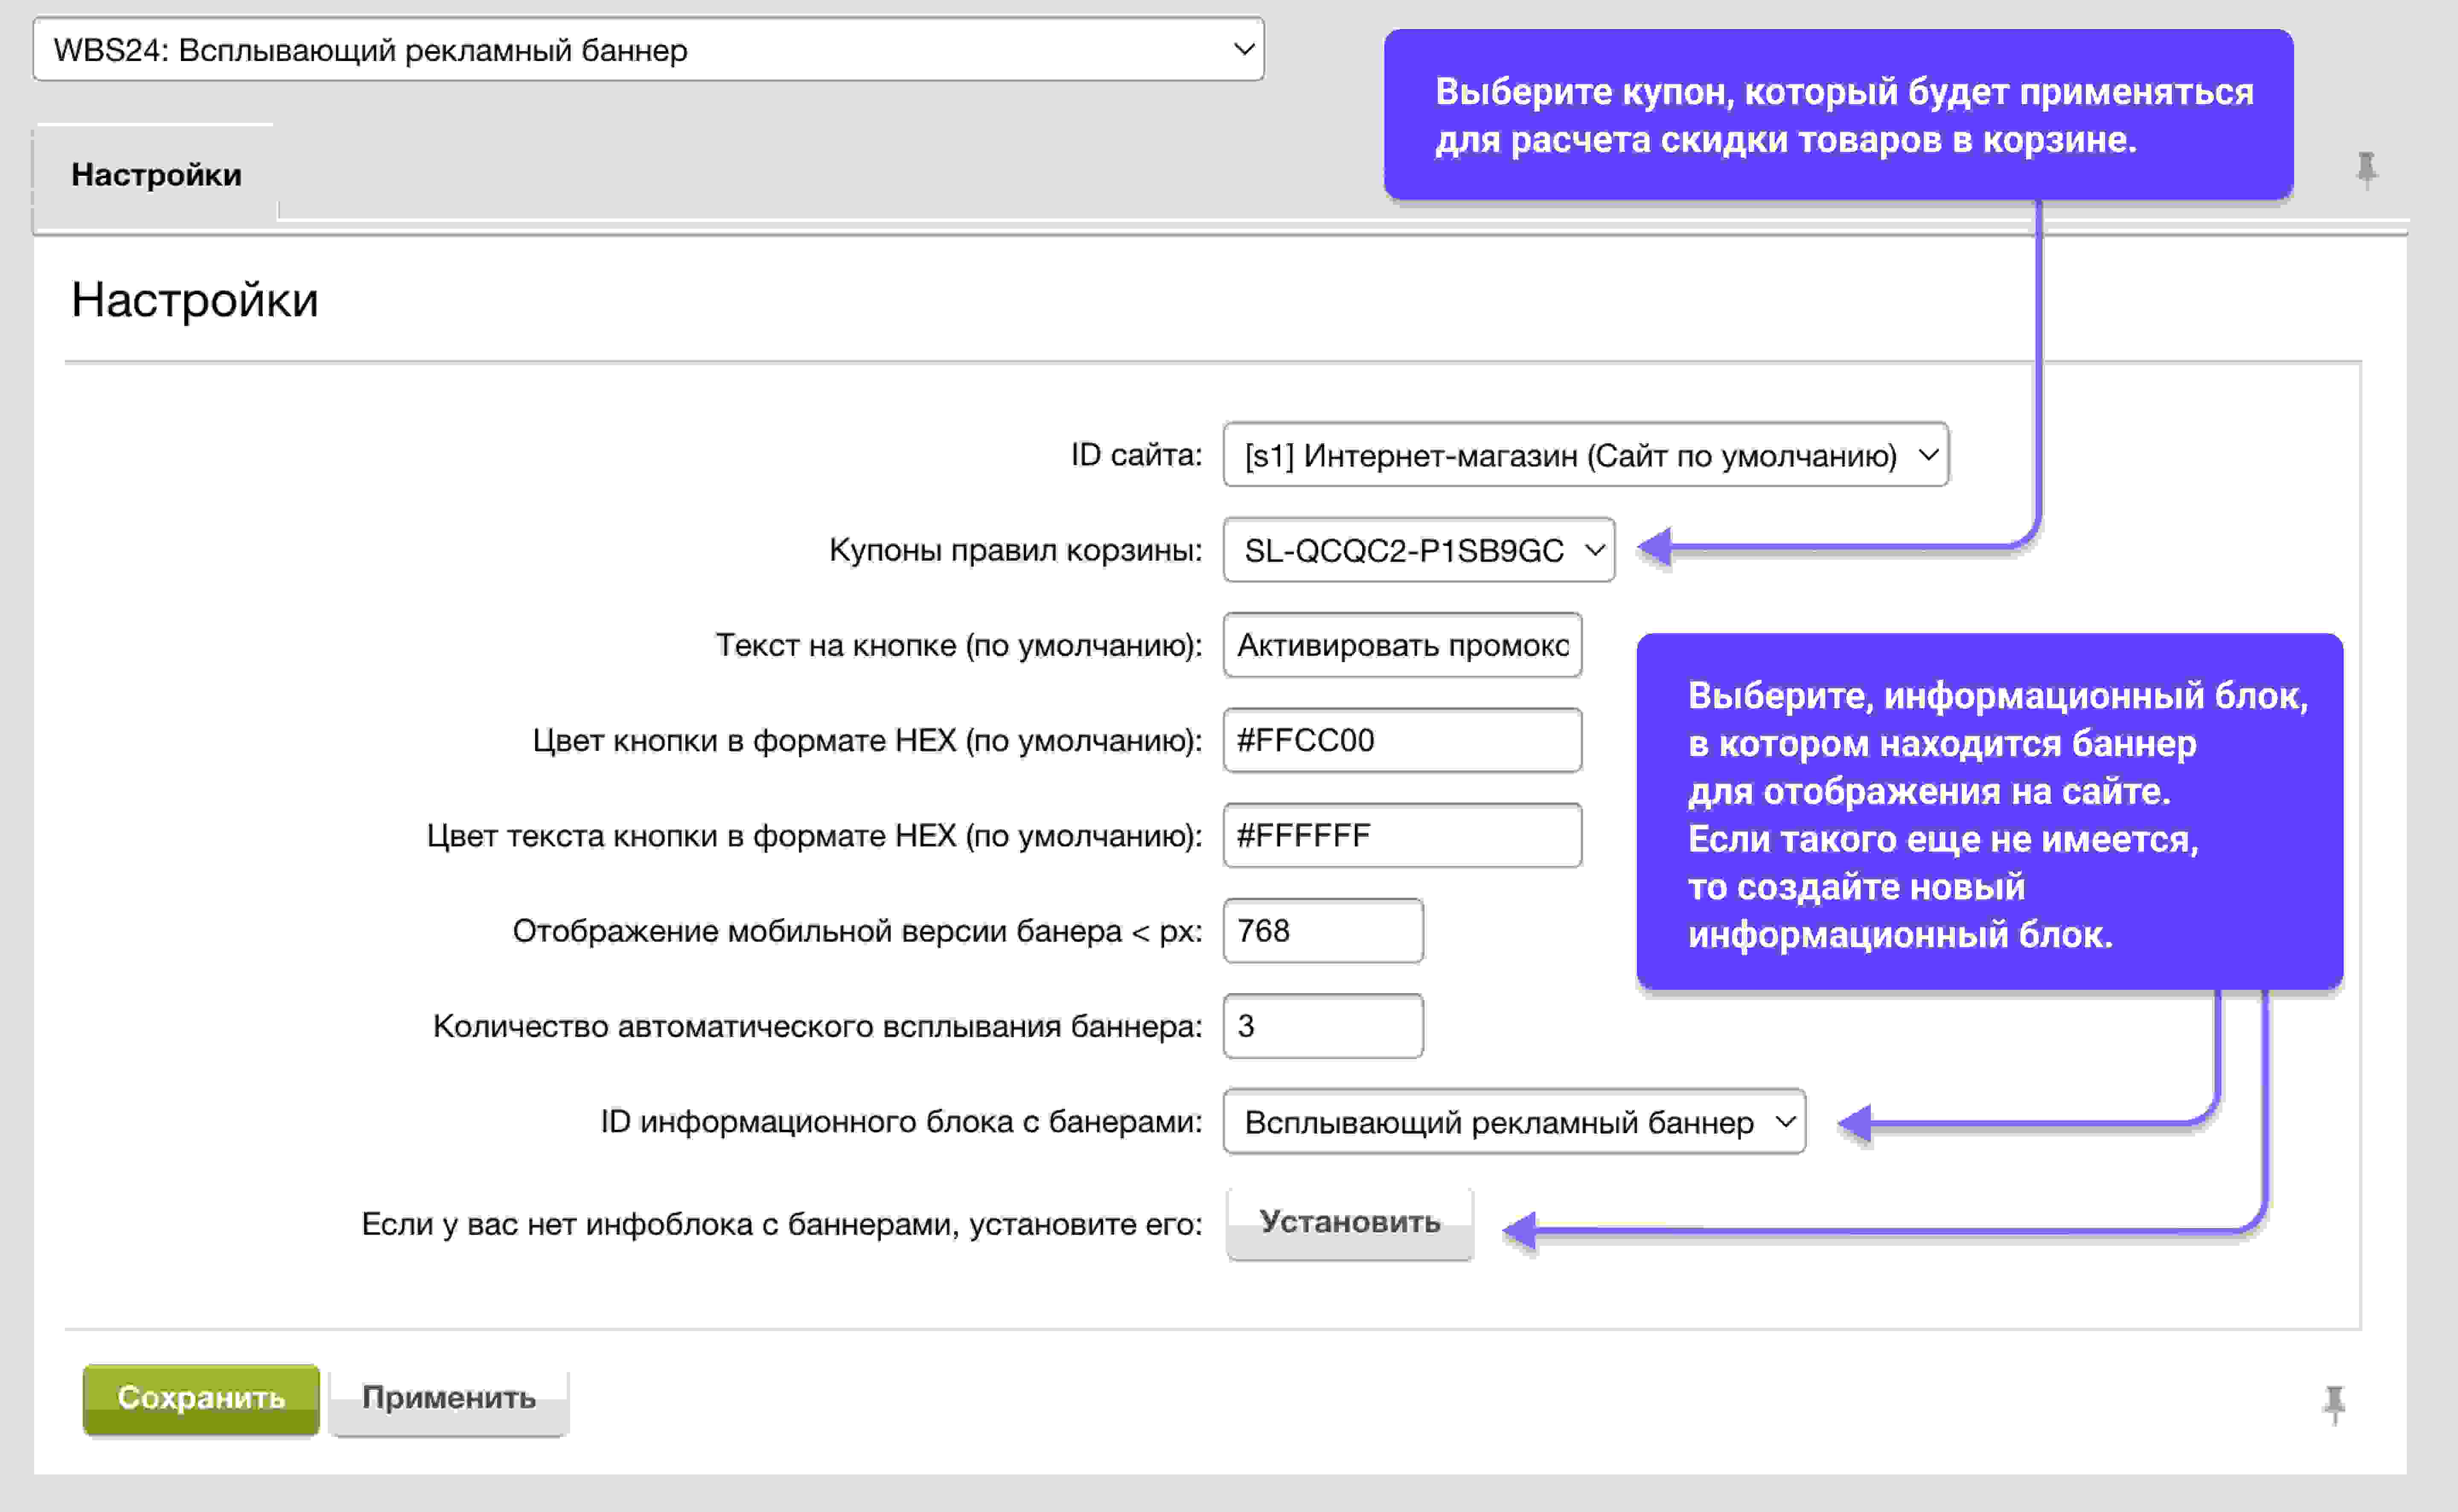
Task: Click the banner popup count field 3
Action: [x=1323, y=1026]
